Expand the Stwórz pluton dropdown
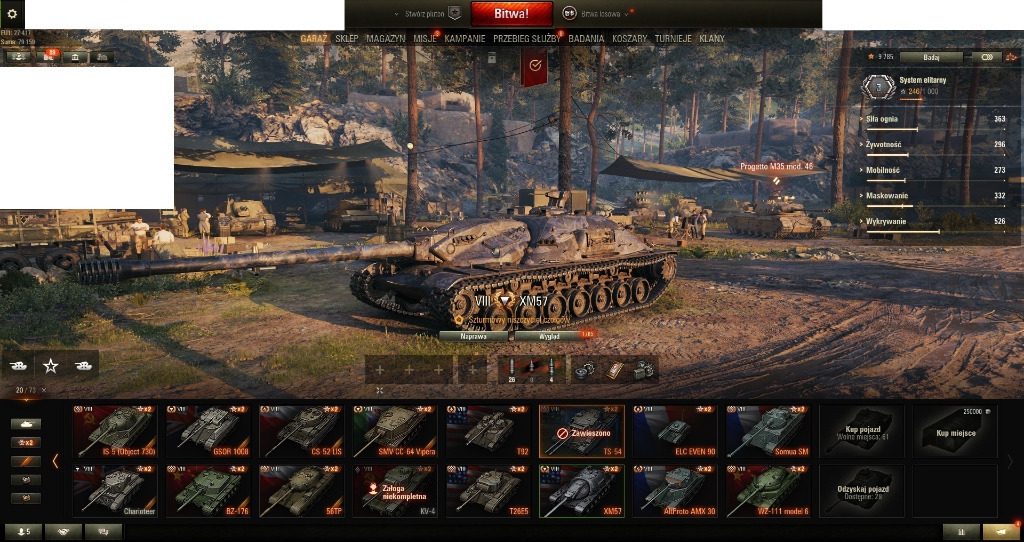1024x542 pixels. 427,13
